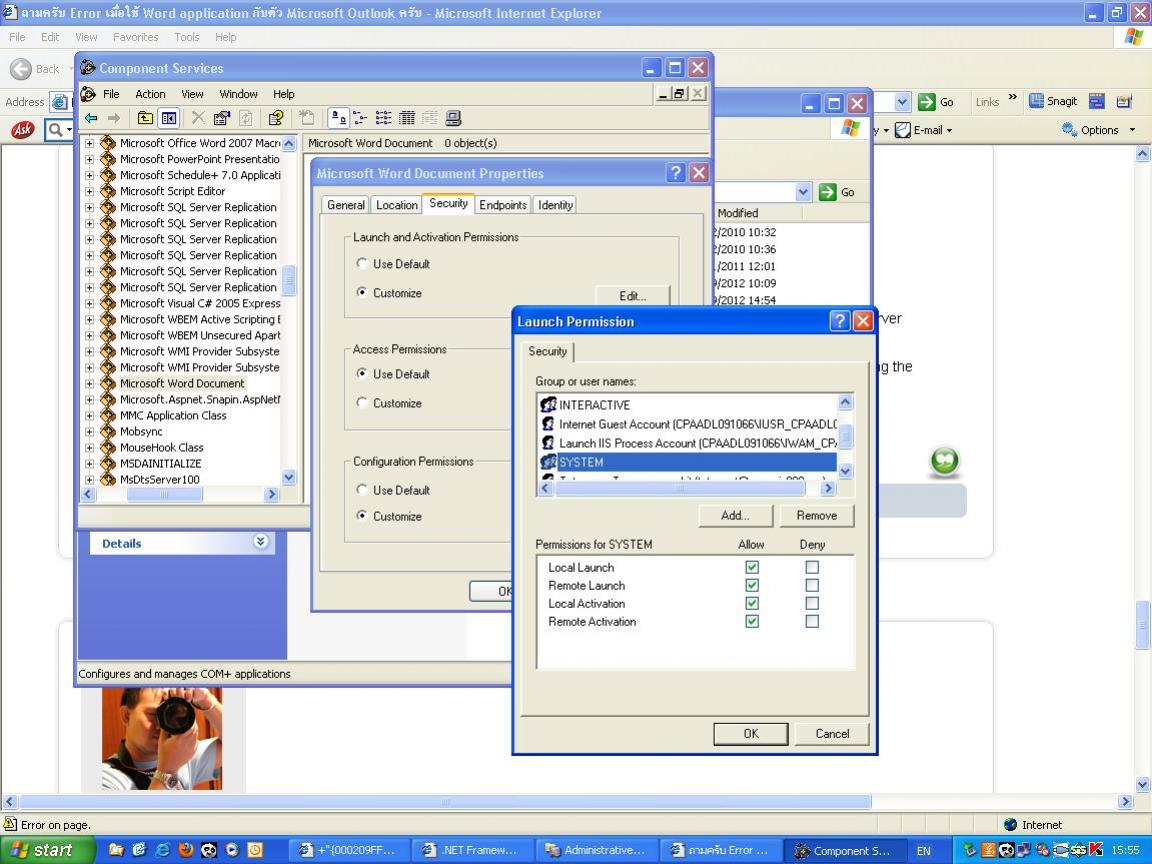
Task: Click the Add... button in Launch Permission
Action: (735, 515)
